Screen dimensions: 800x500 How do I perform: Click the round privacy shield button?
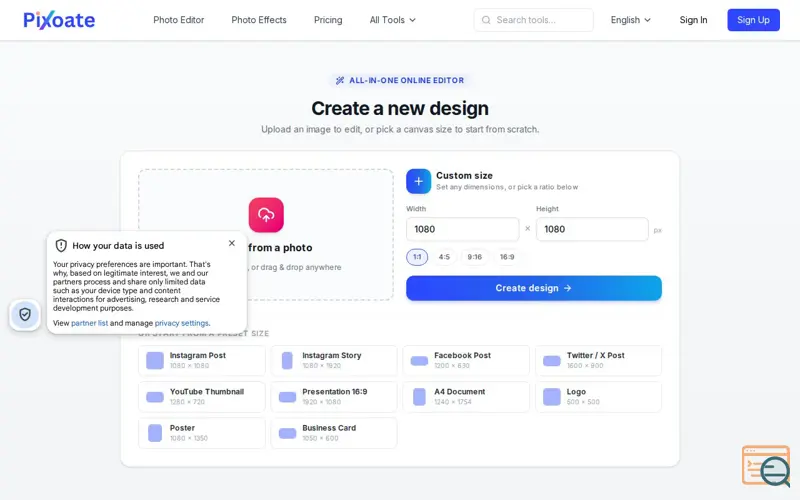24,314
